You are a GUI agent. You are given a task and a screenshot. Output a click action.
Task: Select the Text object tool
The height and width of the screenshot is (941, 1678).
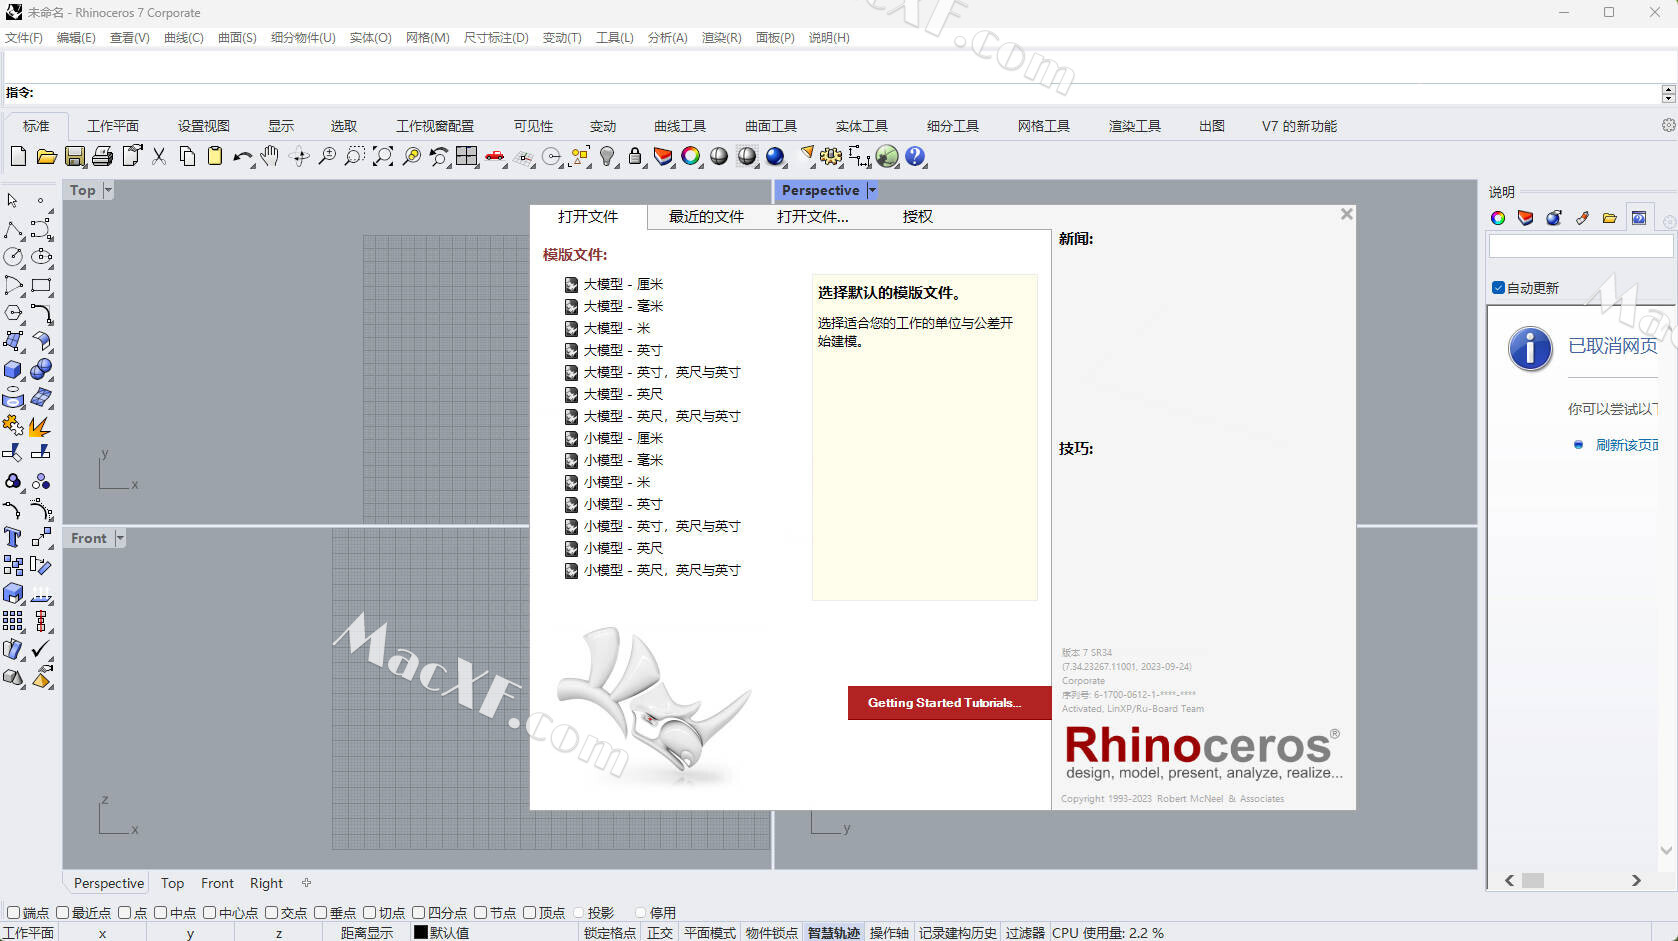[13, 538]
